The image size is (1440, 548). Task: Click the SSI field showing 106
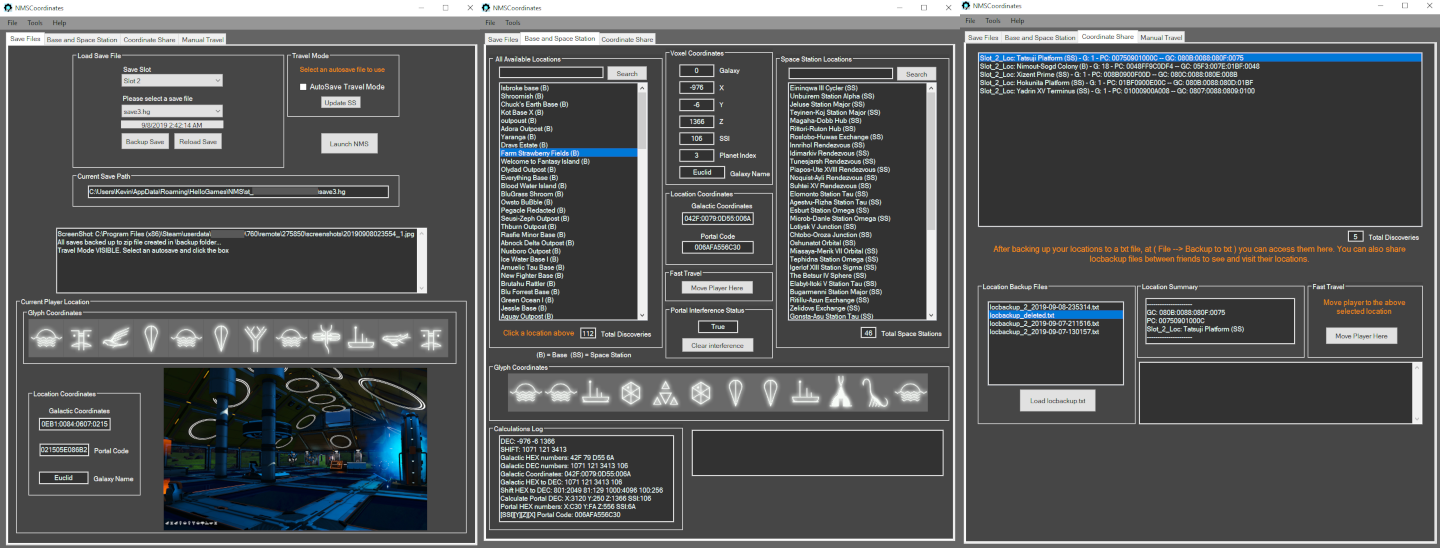click(696, 138)
